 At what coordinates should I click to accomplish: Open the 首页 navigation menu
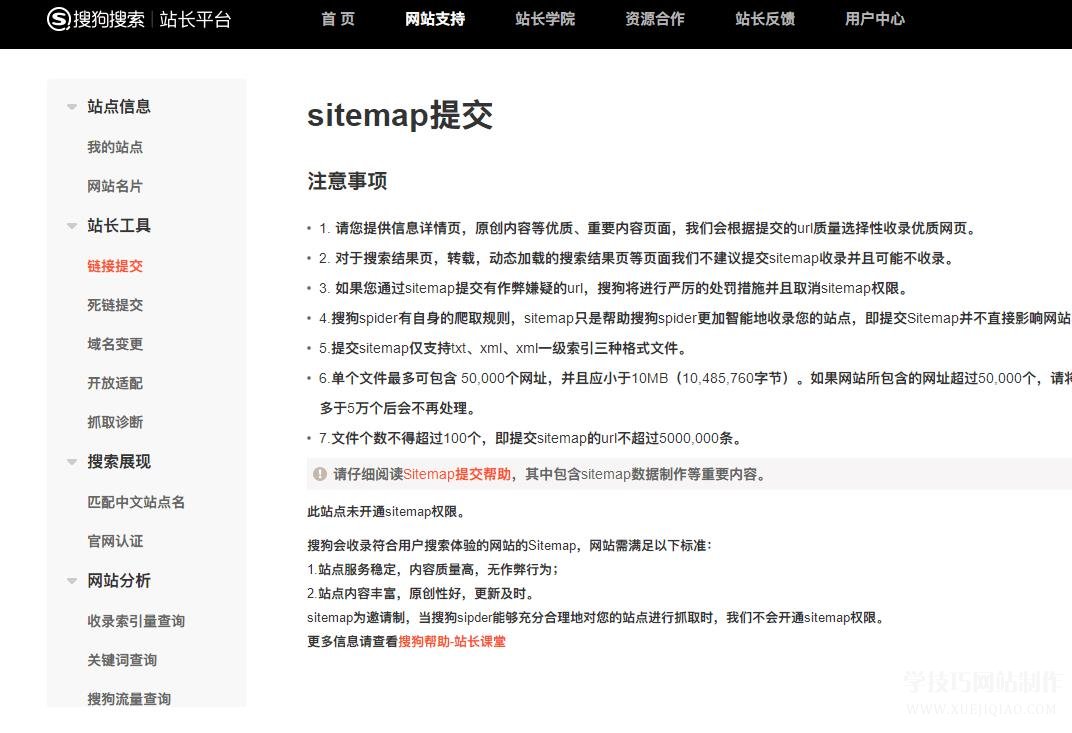tap(338, 19)
